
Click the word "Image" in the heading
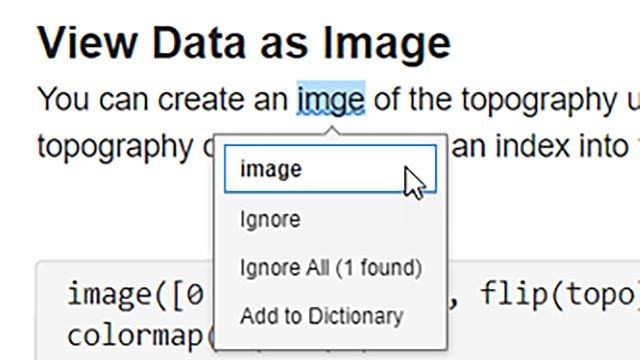[387, 44]
